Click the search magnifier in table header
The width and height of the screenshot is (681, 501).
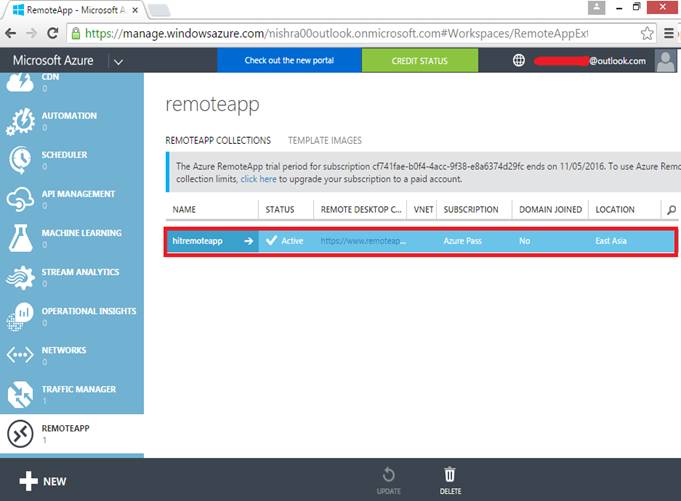(671, 210)
